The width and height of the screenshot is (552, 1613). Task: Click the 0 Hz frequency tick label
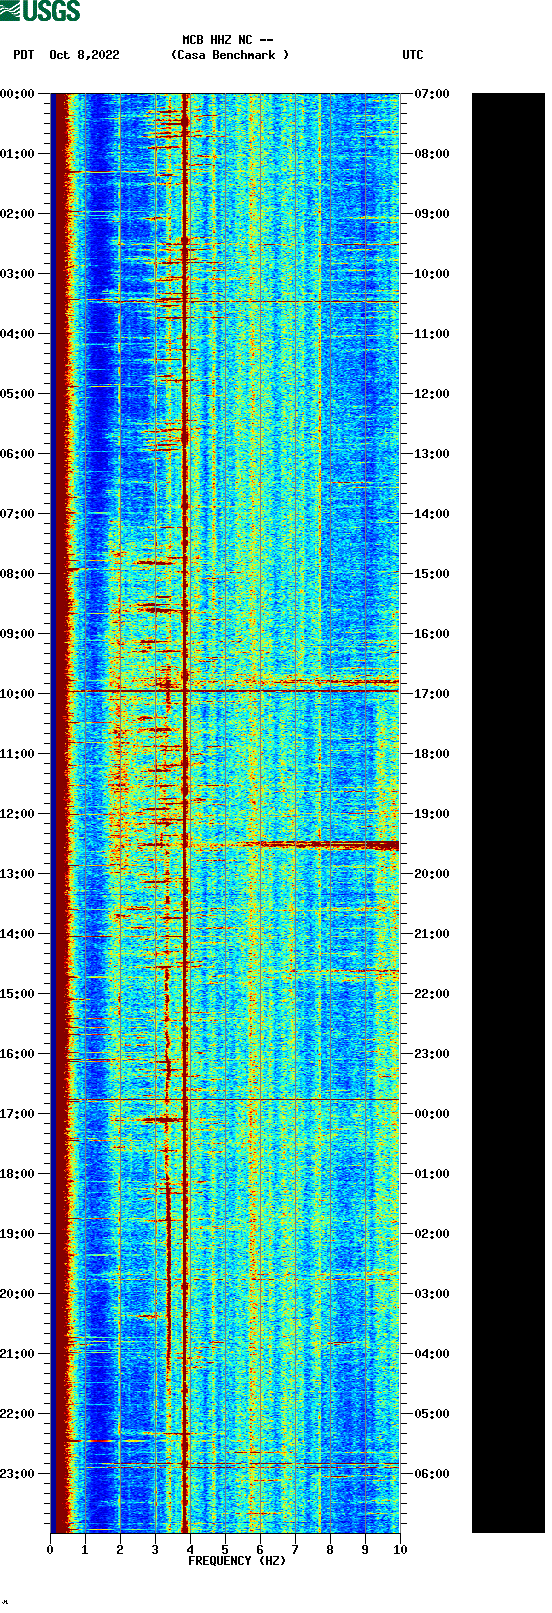pos(50,1550)
